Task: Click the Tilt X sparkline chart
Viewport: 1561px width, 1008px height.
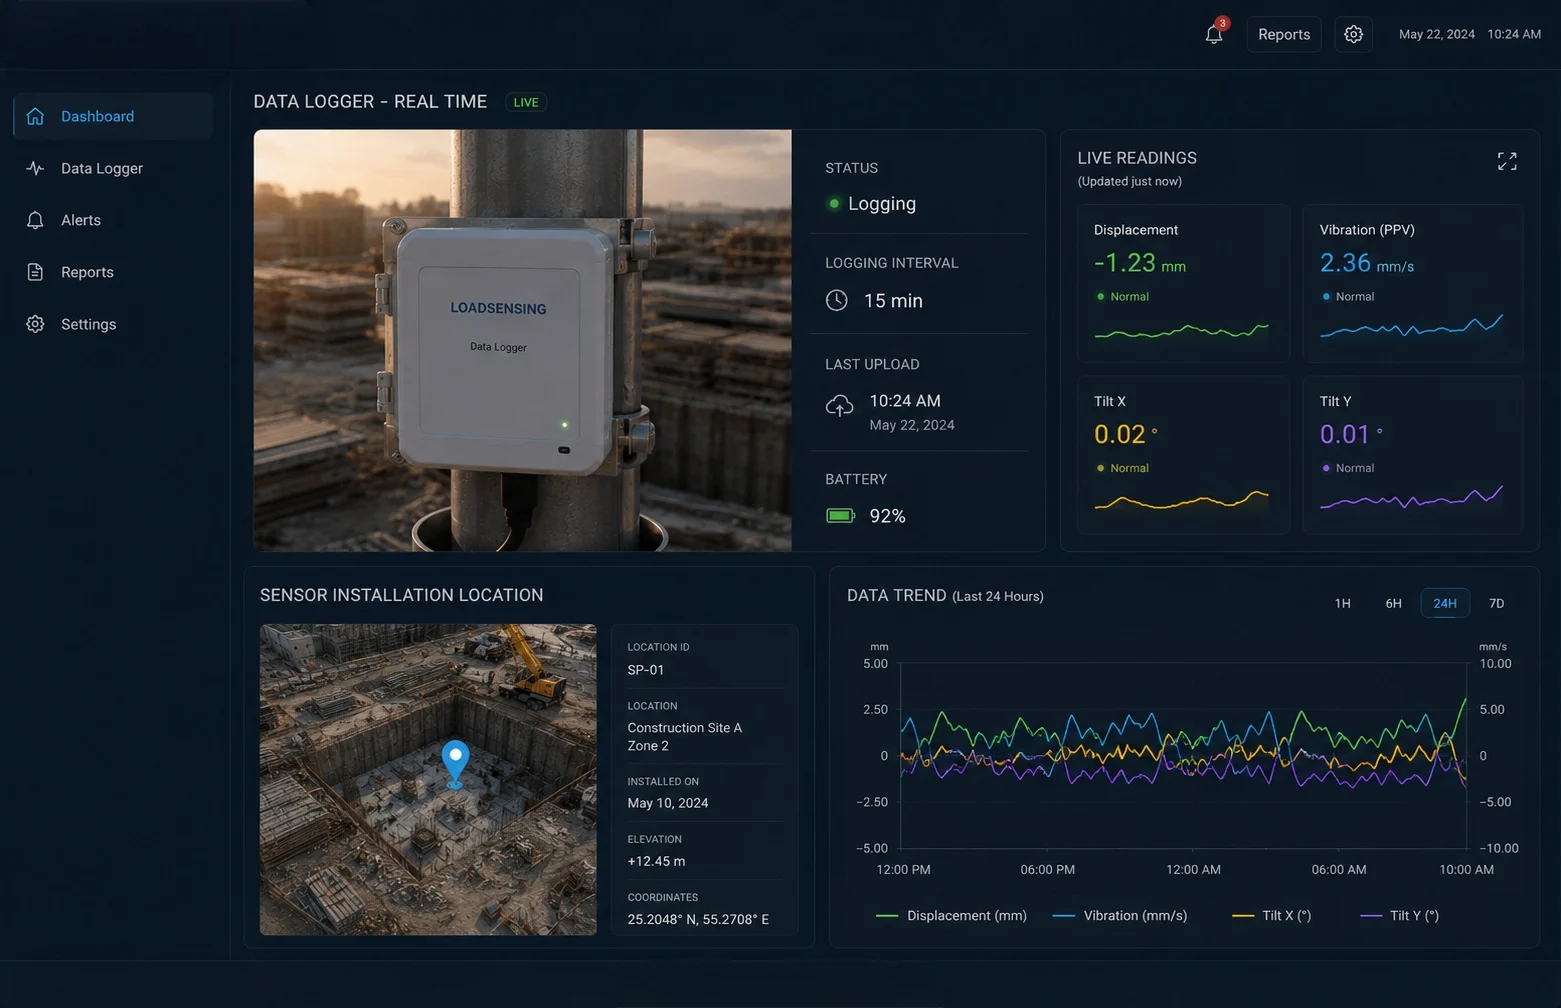Action: point(1182,500)
